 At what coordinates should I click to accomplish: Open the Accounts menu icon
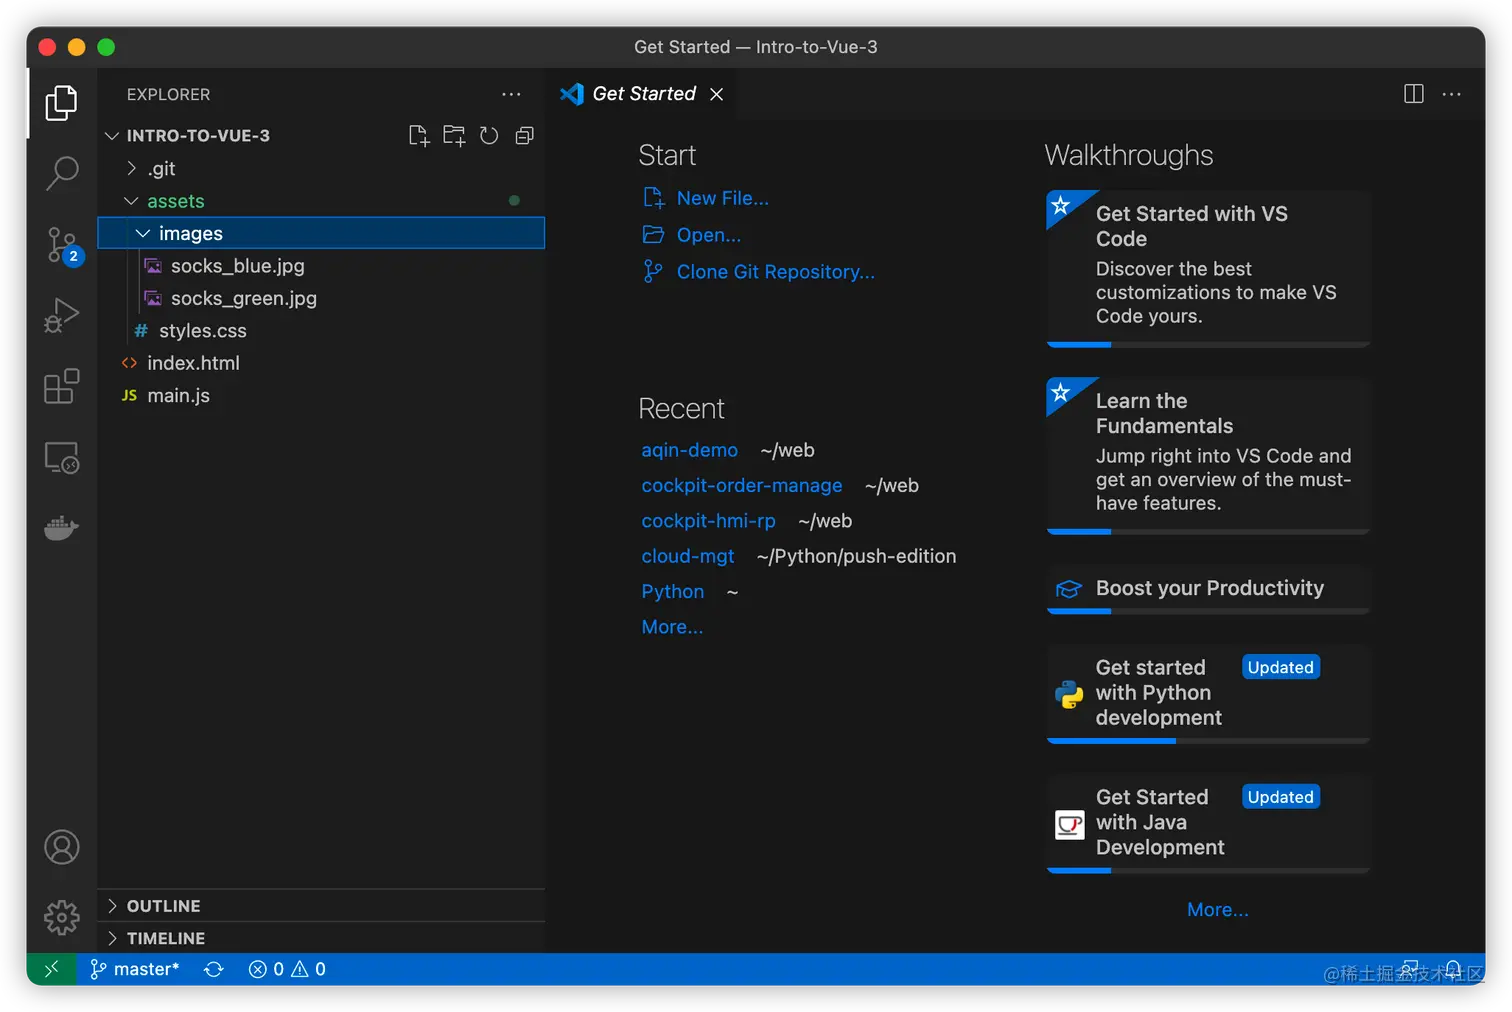click(x=61, y=847)
